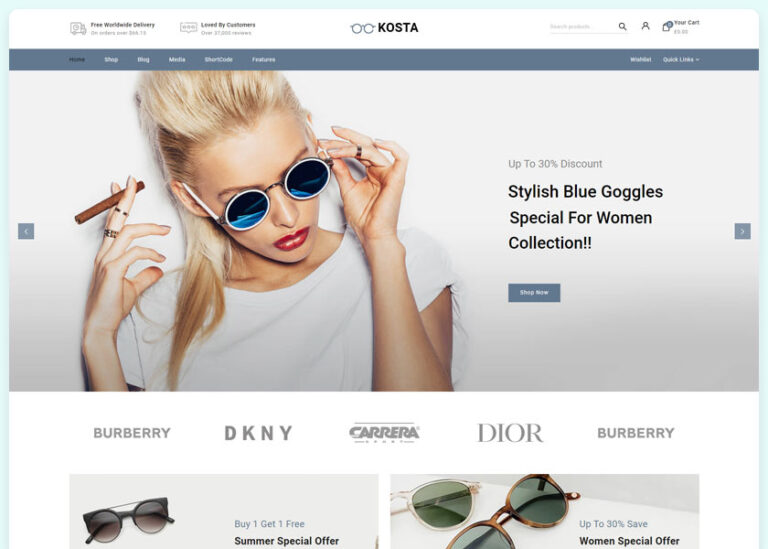Go to previous slide with left arrow
768x549 pixels.
[x=26, y=231]
